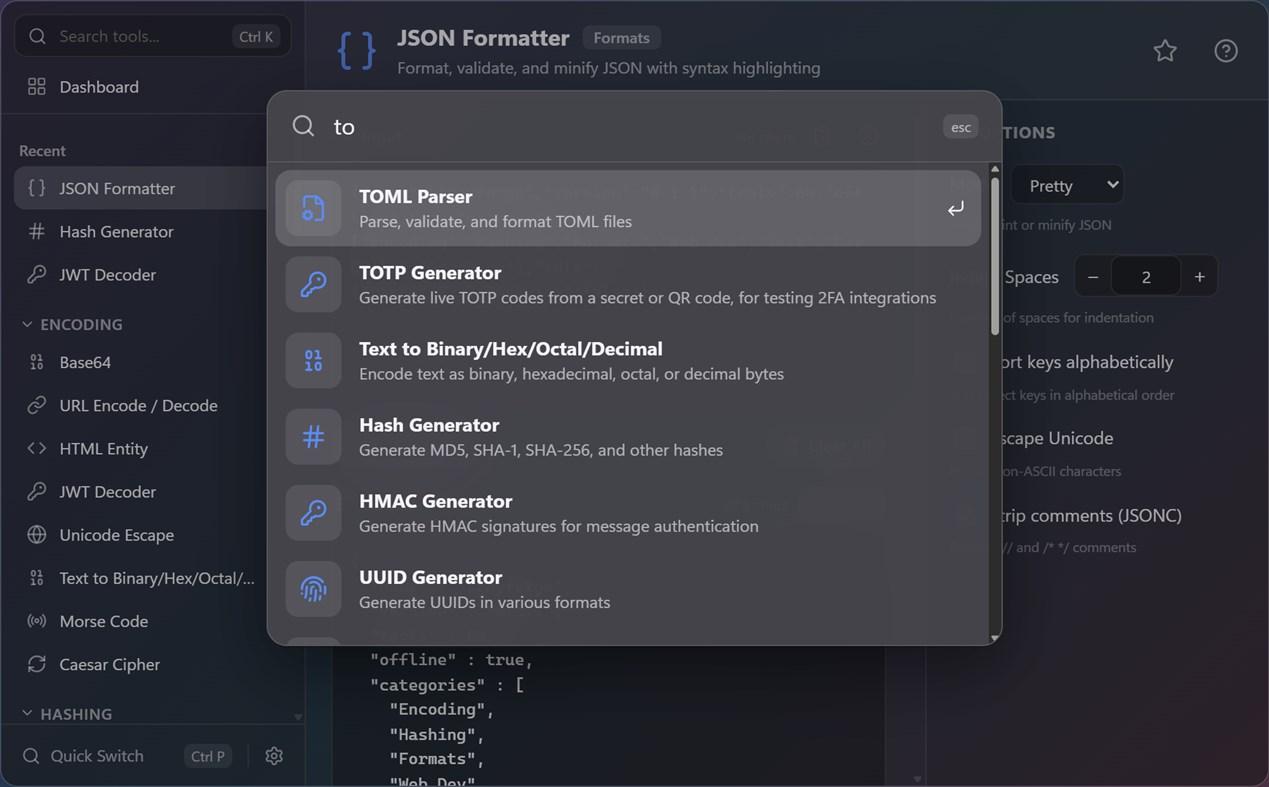Click the TOML Parser file icon
The width and height of the screenshot is (1269, 787).
point(313,208)
